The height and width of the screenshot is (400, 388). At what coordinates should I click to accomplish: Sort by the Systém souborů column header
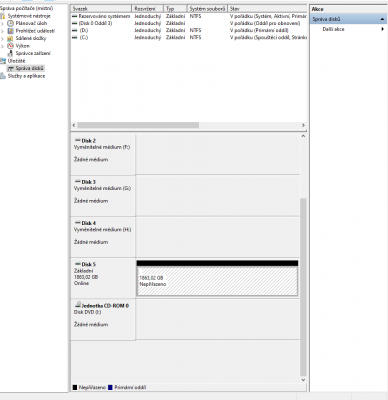pyautogui.click(x=207, y=9)
